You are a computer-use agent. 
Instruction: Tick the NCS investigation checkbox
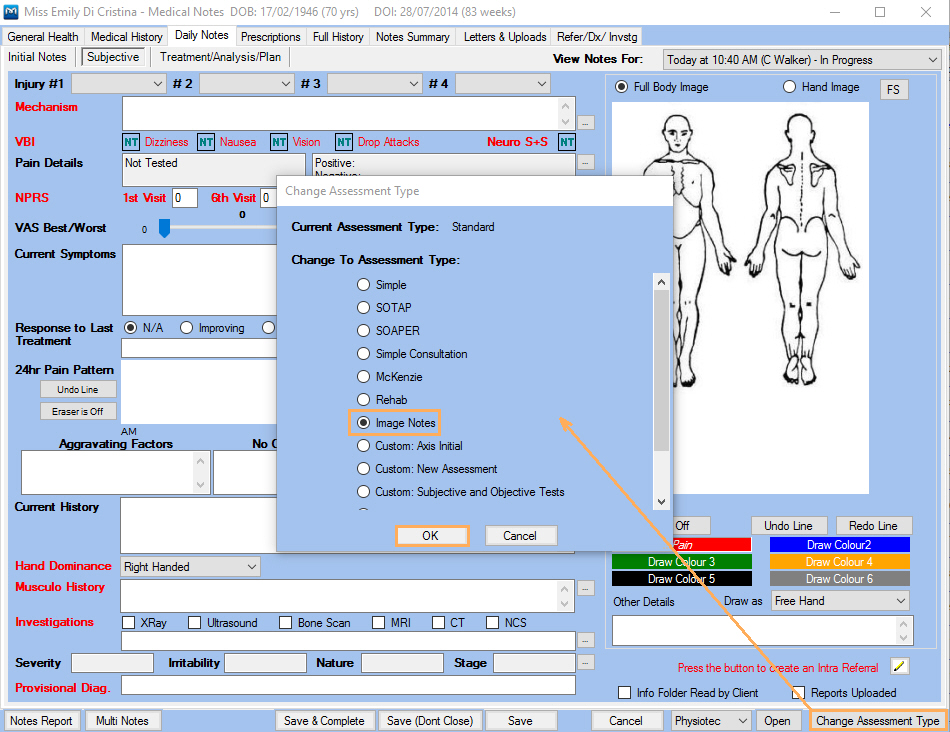coord(493,622)
